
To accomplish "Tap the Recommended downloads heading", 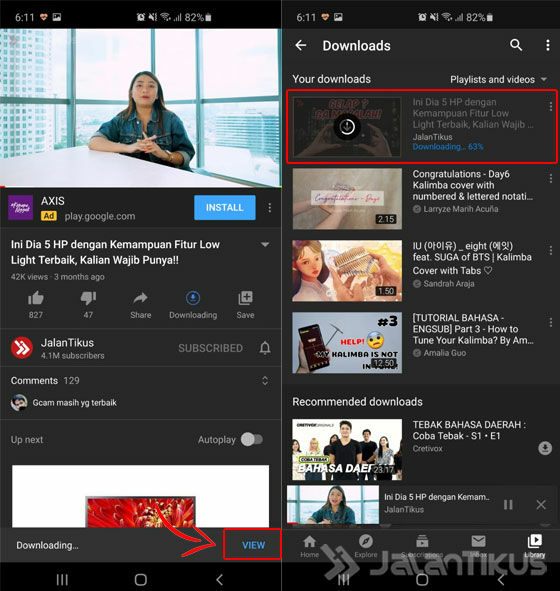I will (x=357, y=402).
